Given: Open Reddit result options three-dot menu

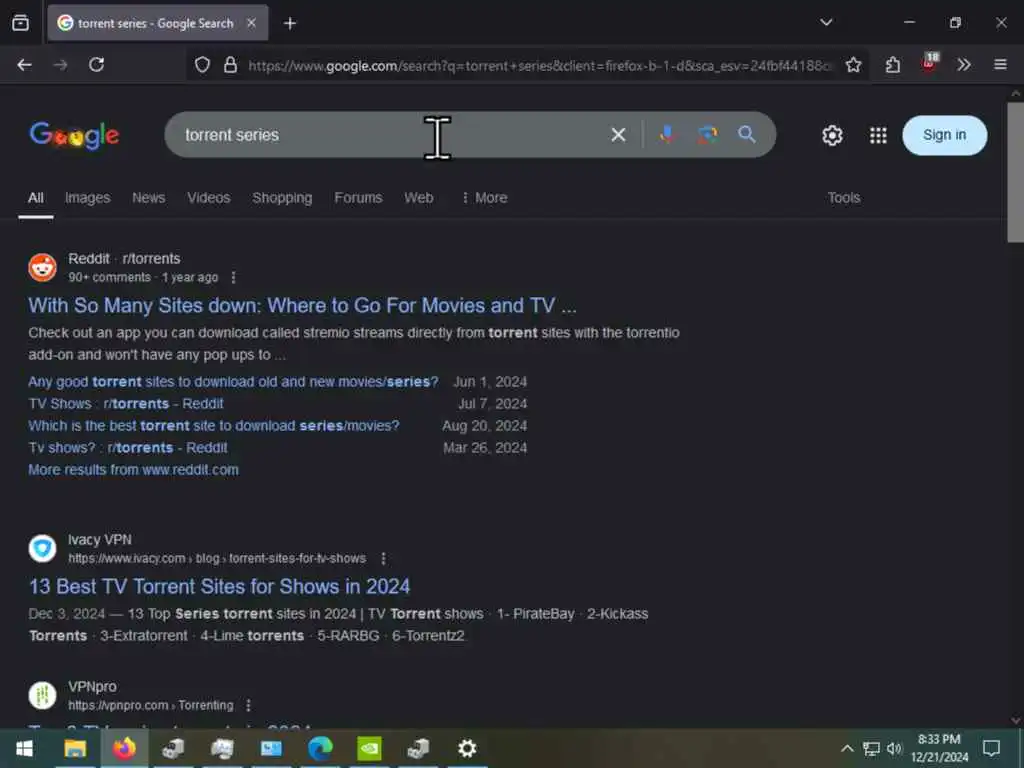Looking at the screenshot, I should [233, 278].
